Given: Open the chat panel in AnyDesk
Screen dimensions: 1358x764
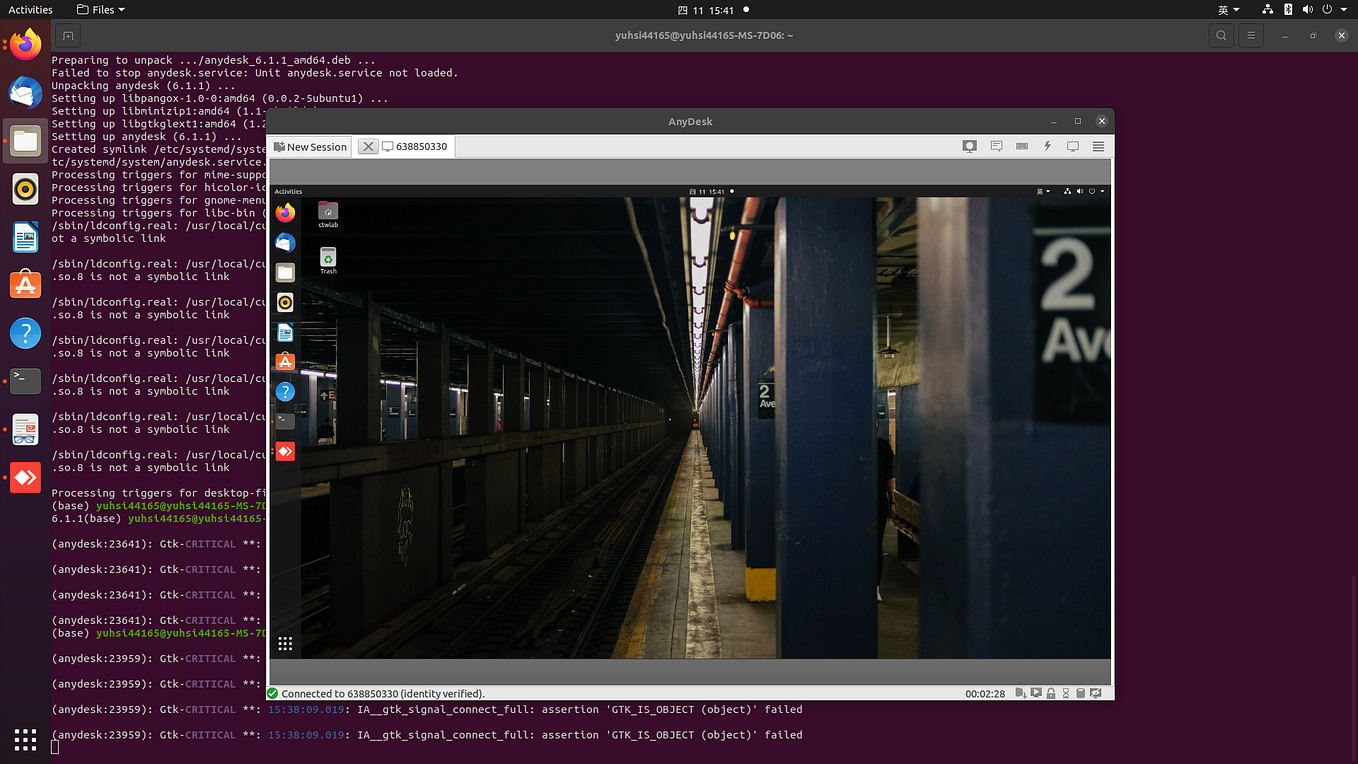Looking at the screenshot, I should tap(996, 146).
